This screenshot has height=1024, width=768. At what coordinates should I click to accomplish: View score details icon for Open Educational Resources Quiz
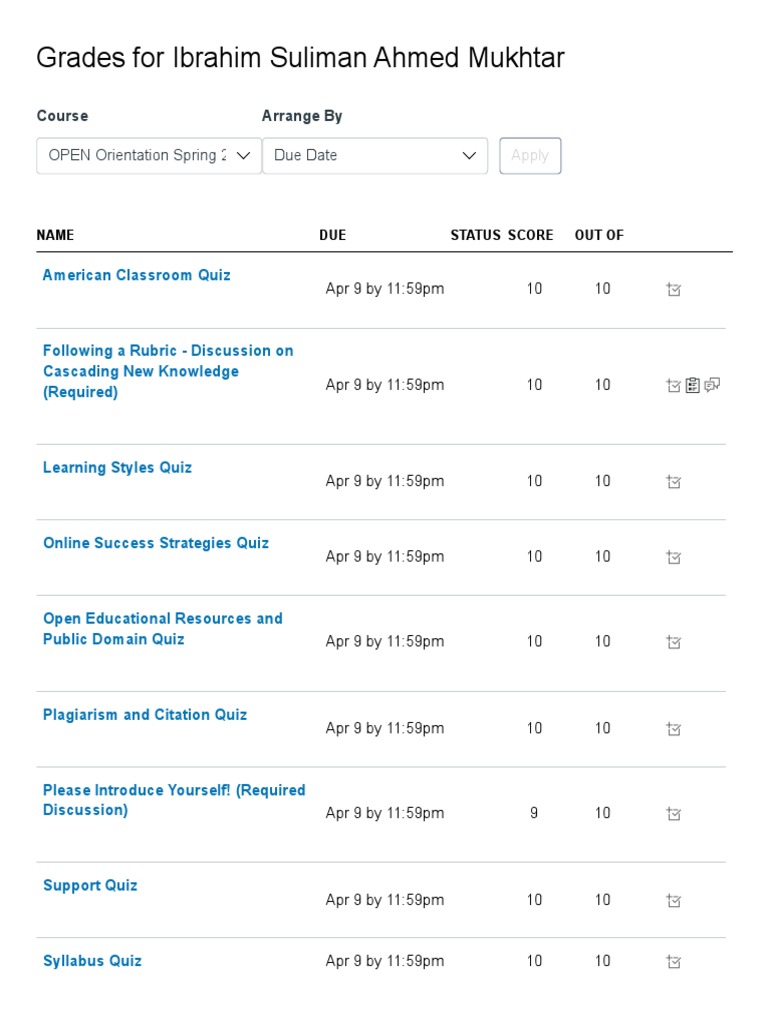(x=674, y=642)
